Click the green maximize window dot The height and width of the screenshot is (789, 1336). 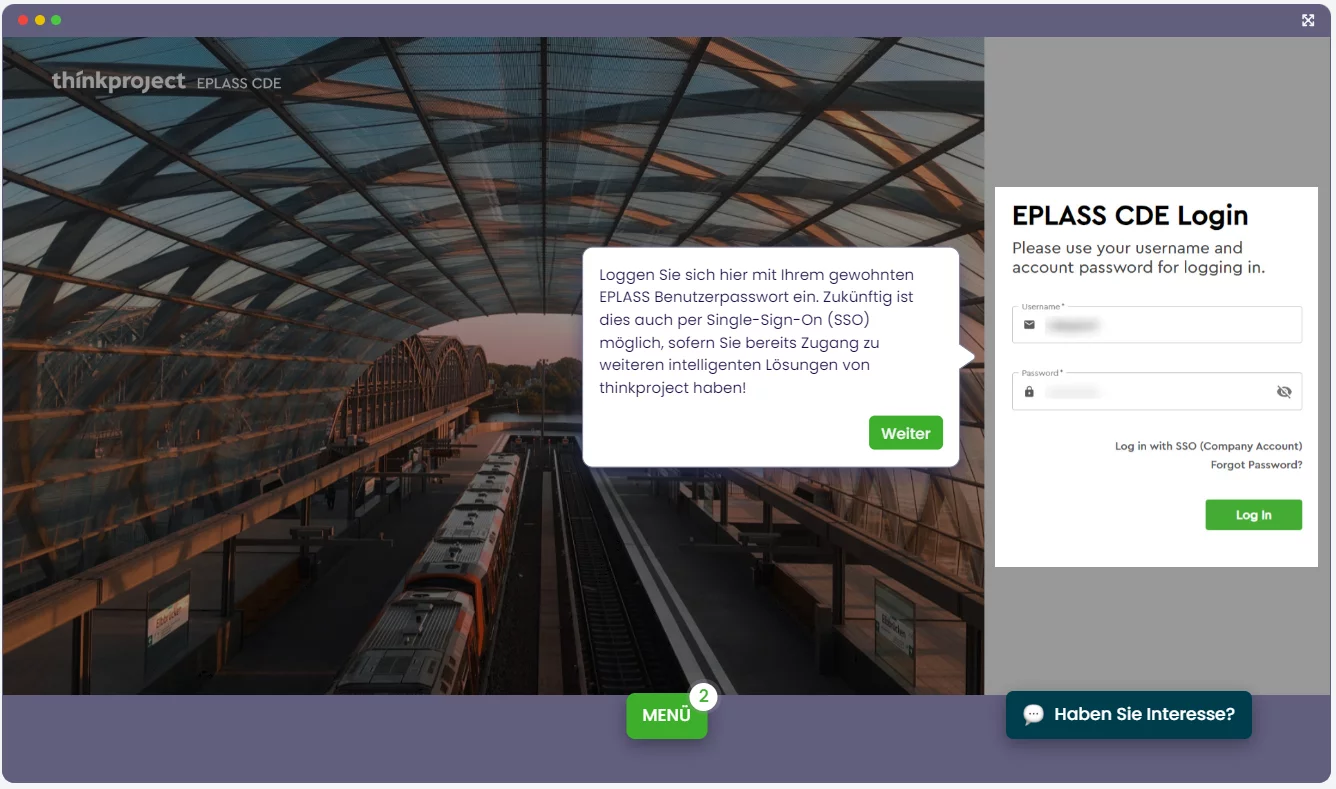[56, 20]
